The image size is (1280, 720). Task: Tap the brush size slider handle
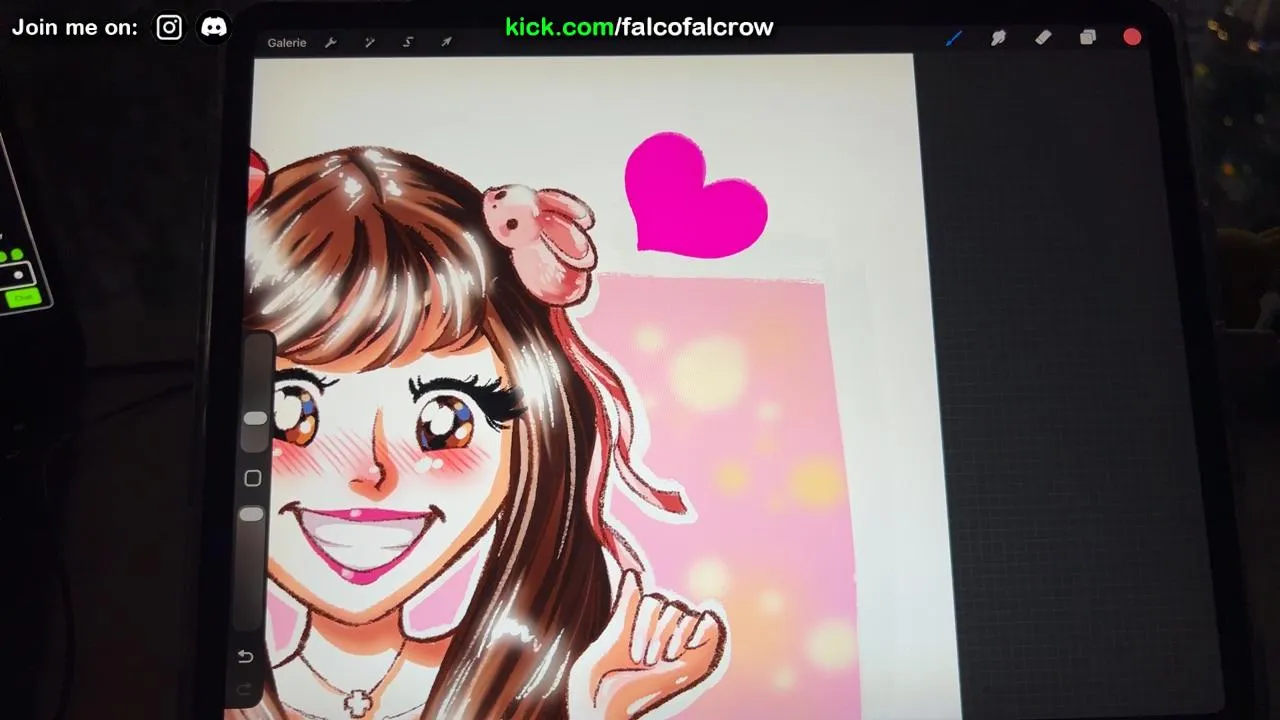point(255,418)
